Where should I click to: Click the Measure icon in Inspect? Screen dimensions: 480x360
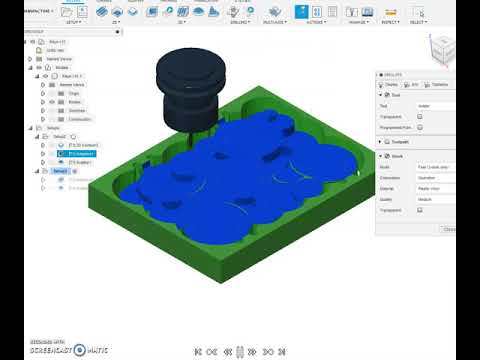[x=390, y=12]
